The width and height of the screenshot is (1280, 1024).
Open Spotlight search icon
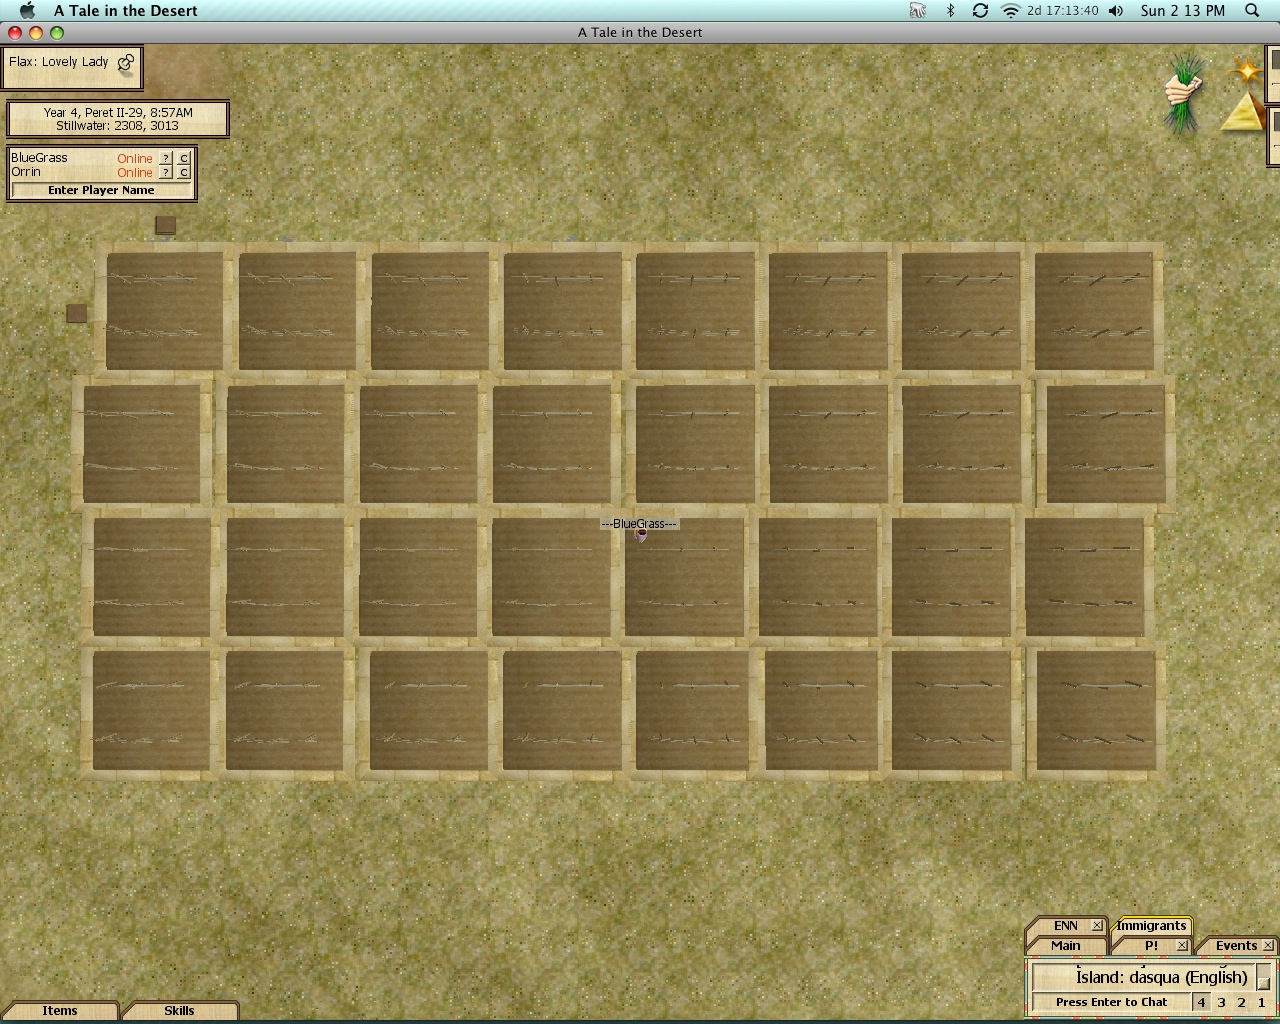pyautogui.click(x=1252, y=10)
